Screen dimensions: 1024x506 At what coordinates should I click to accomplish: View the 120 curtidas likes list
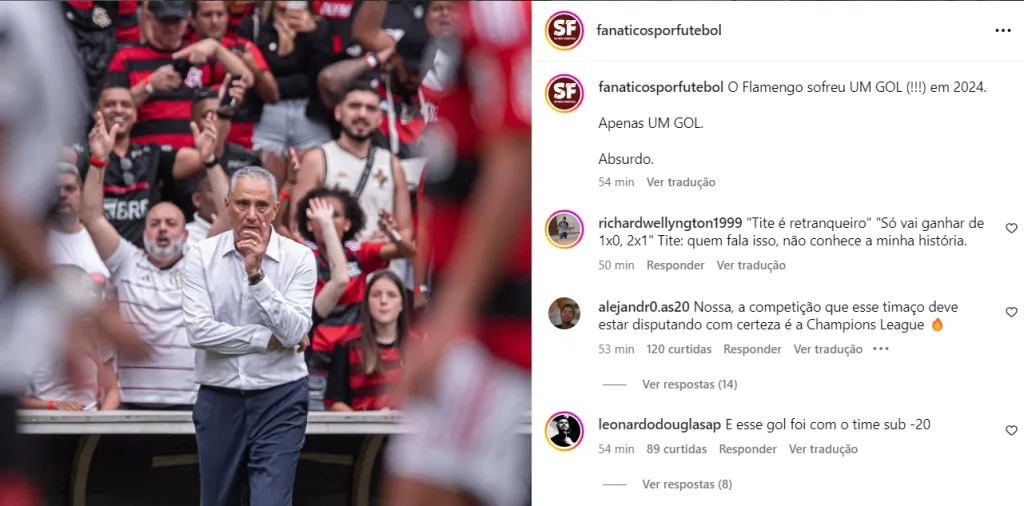(x=679, y=349)
